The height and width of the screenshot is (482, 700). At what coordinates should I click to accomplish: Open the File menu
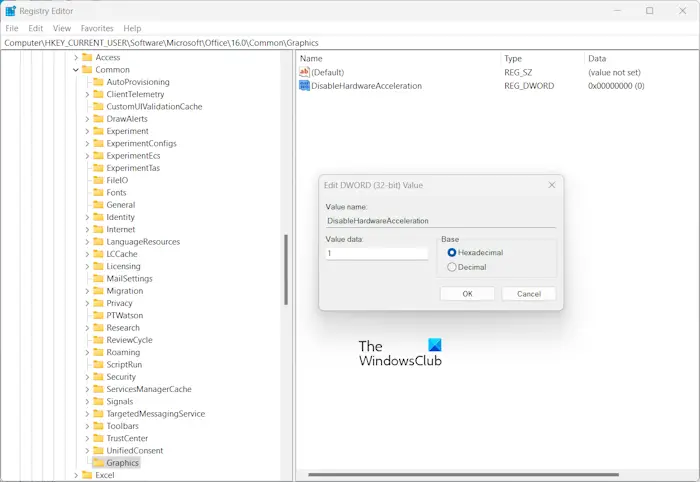[12, 28]
